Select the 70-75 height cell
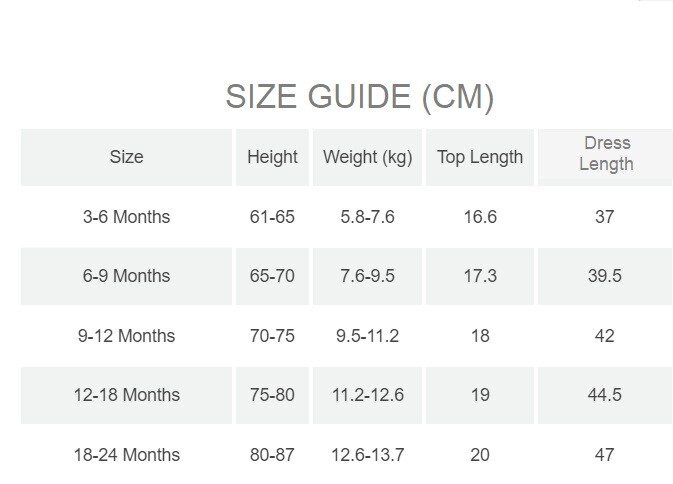This screenshot has width=673, height=484. [x=272, y=336]
